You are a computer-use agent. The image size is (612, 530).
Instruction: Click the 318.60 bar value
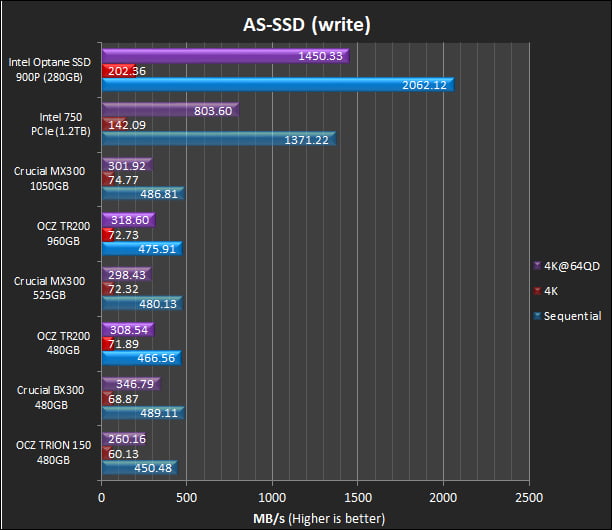pos(130,220)
